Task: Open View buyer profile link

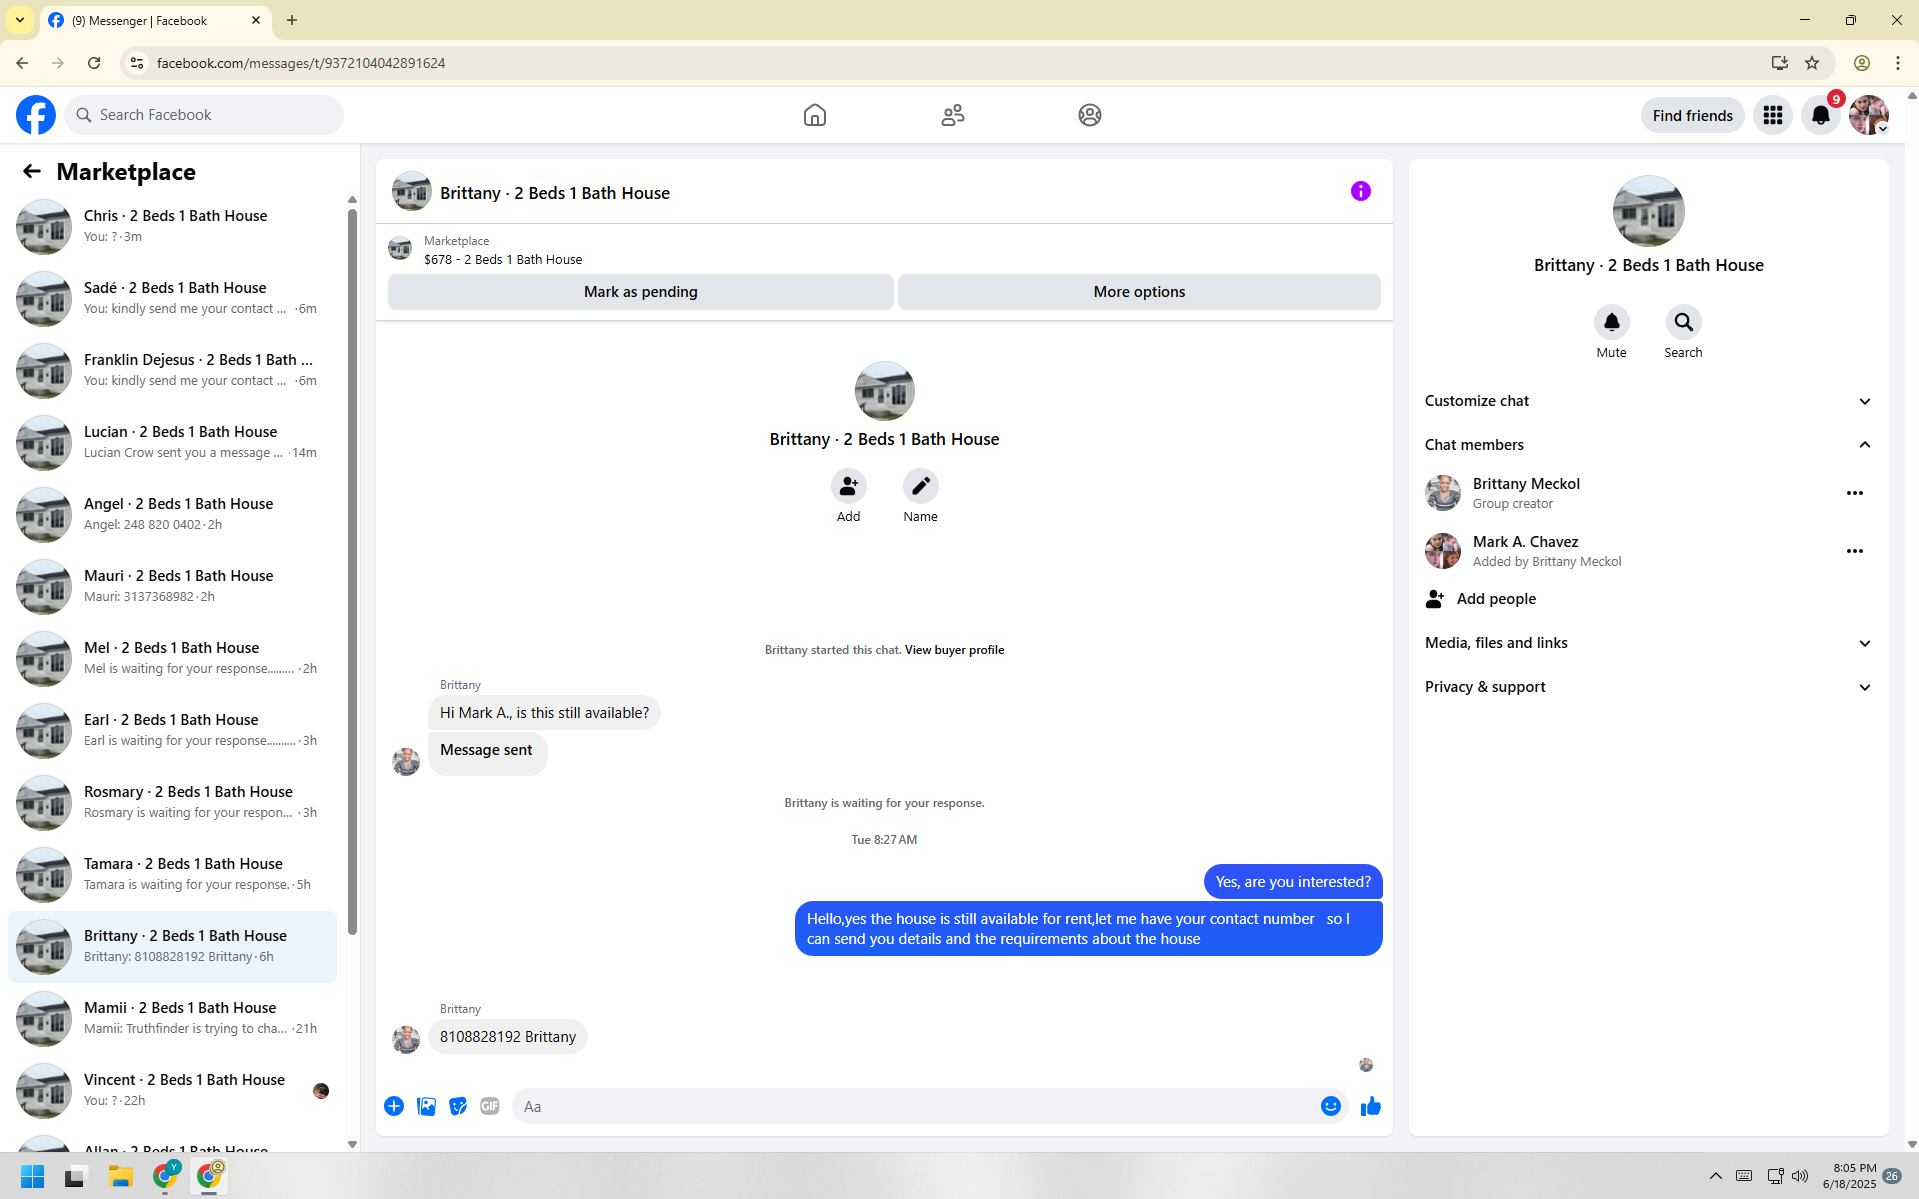Action: point(954,650)
